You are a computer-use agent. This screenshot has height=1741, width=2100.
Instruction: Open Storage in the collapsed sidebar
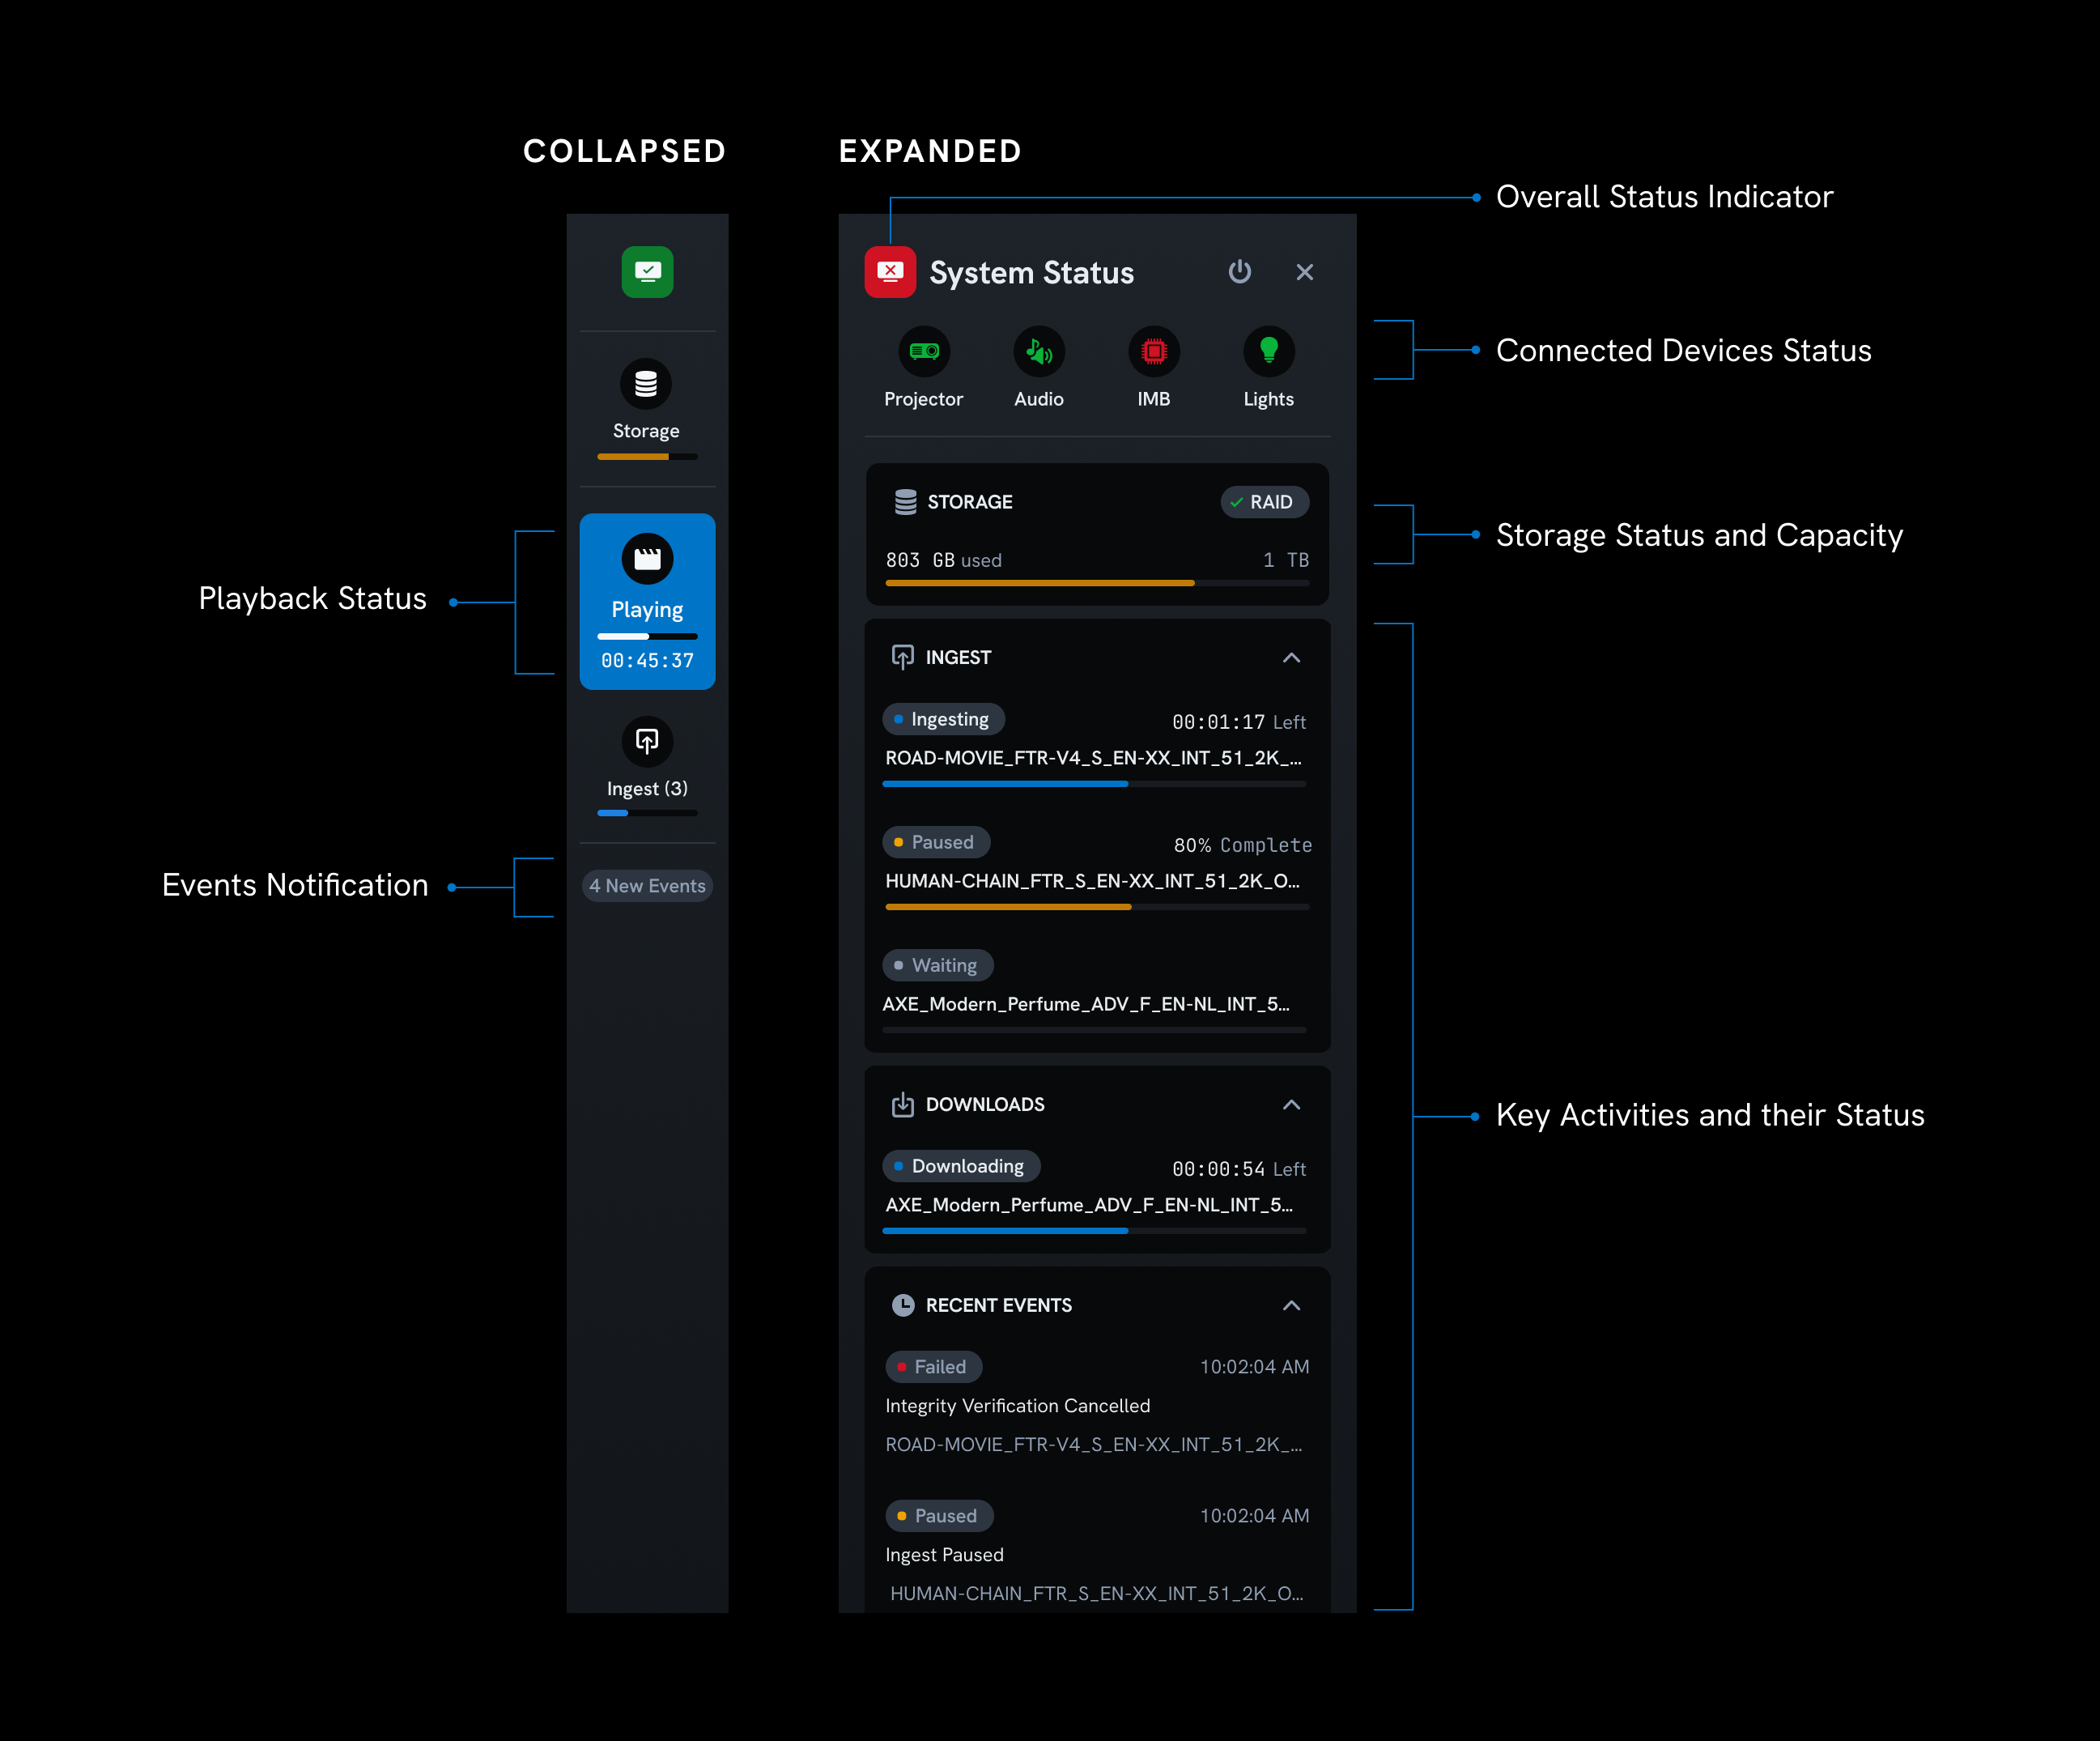click(647, 408)
